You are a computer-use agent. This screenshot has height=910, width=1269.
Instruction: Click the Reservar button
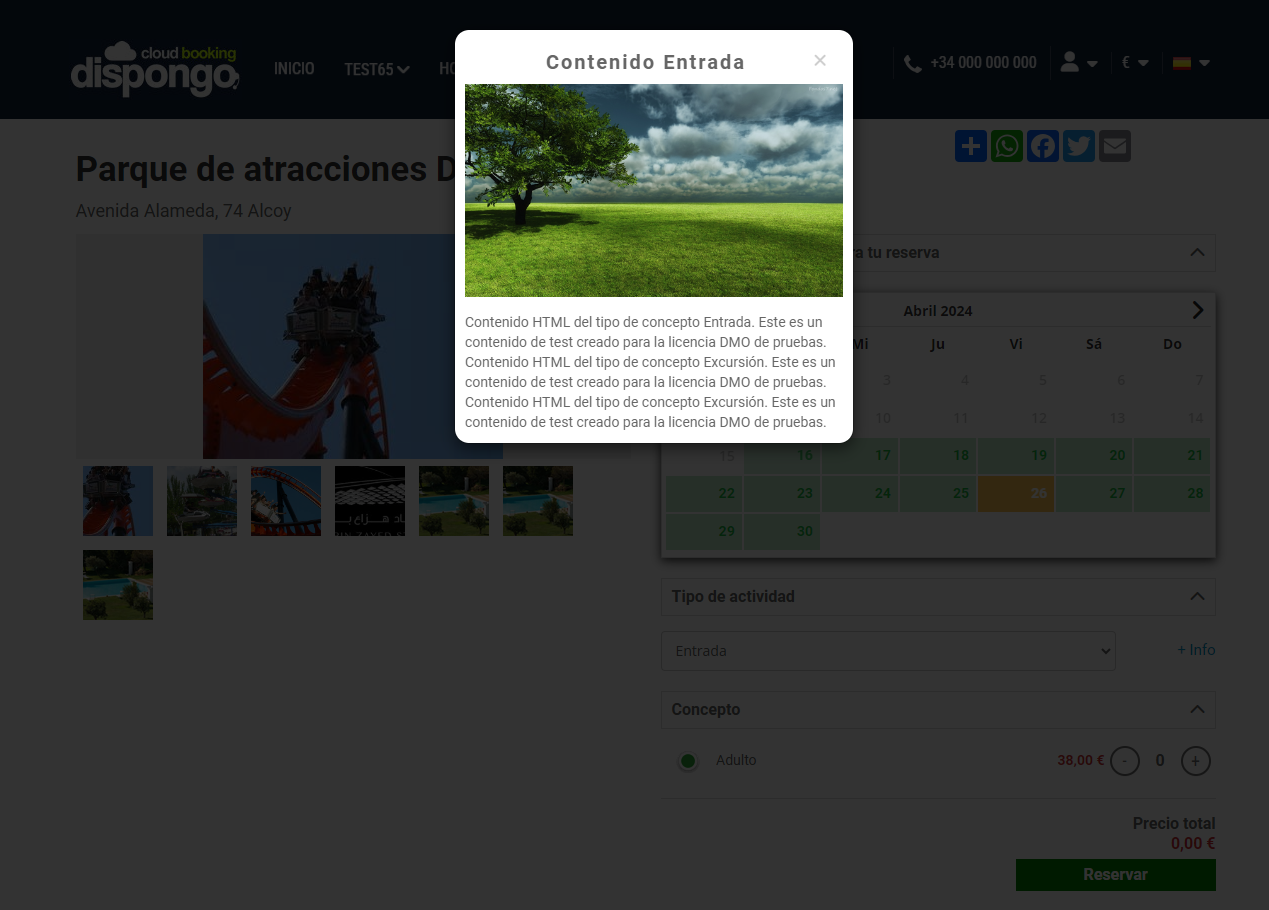click(x=1116, y=875)
